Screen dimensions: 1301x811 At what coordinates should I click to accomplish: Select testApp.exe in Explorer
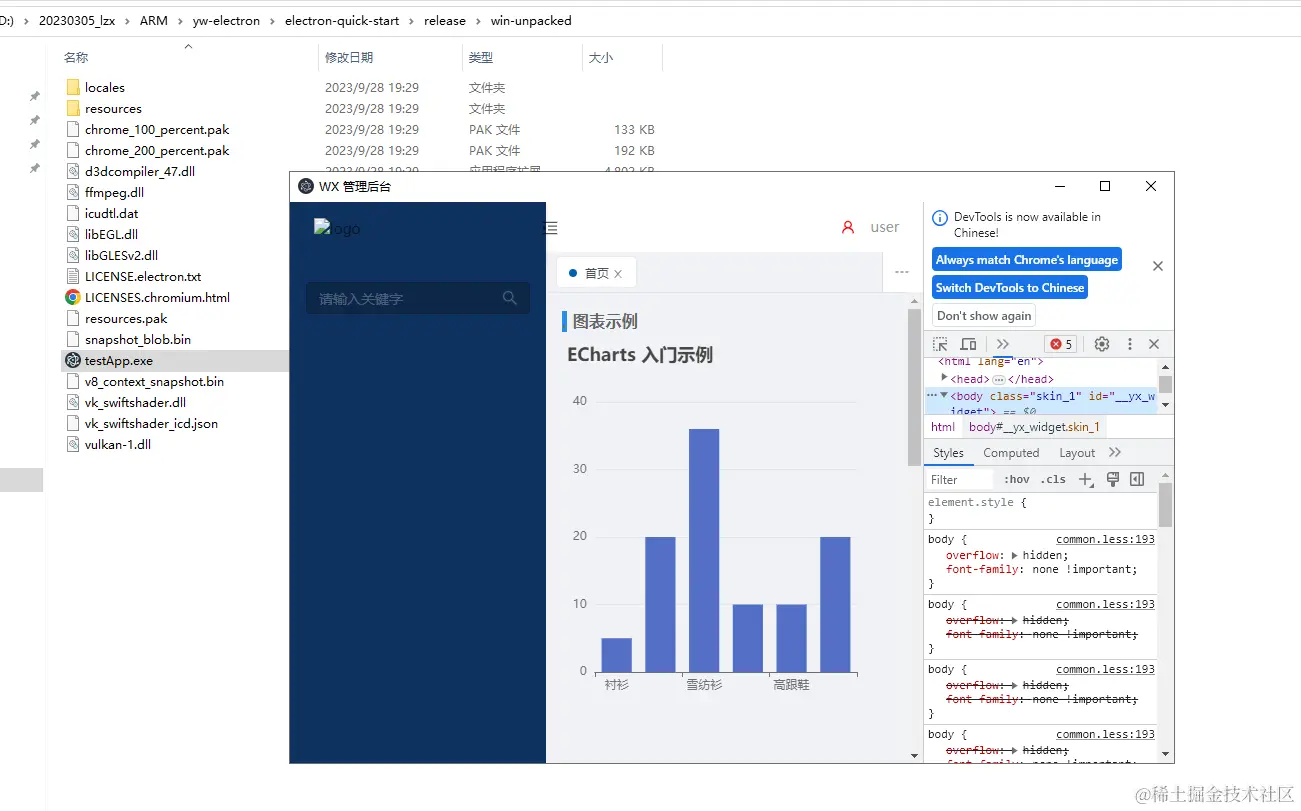click(118, 360)
